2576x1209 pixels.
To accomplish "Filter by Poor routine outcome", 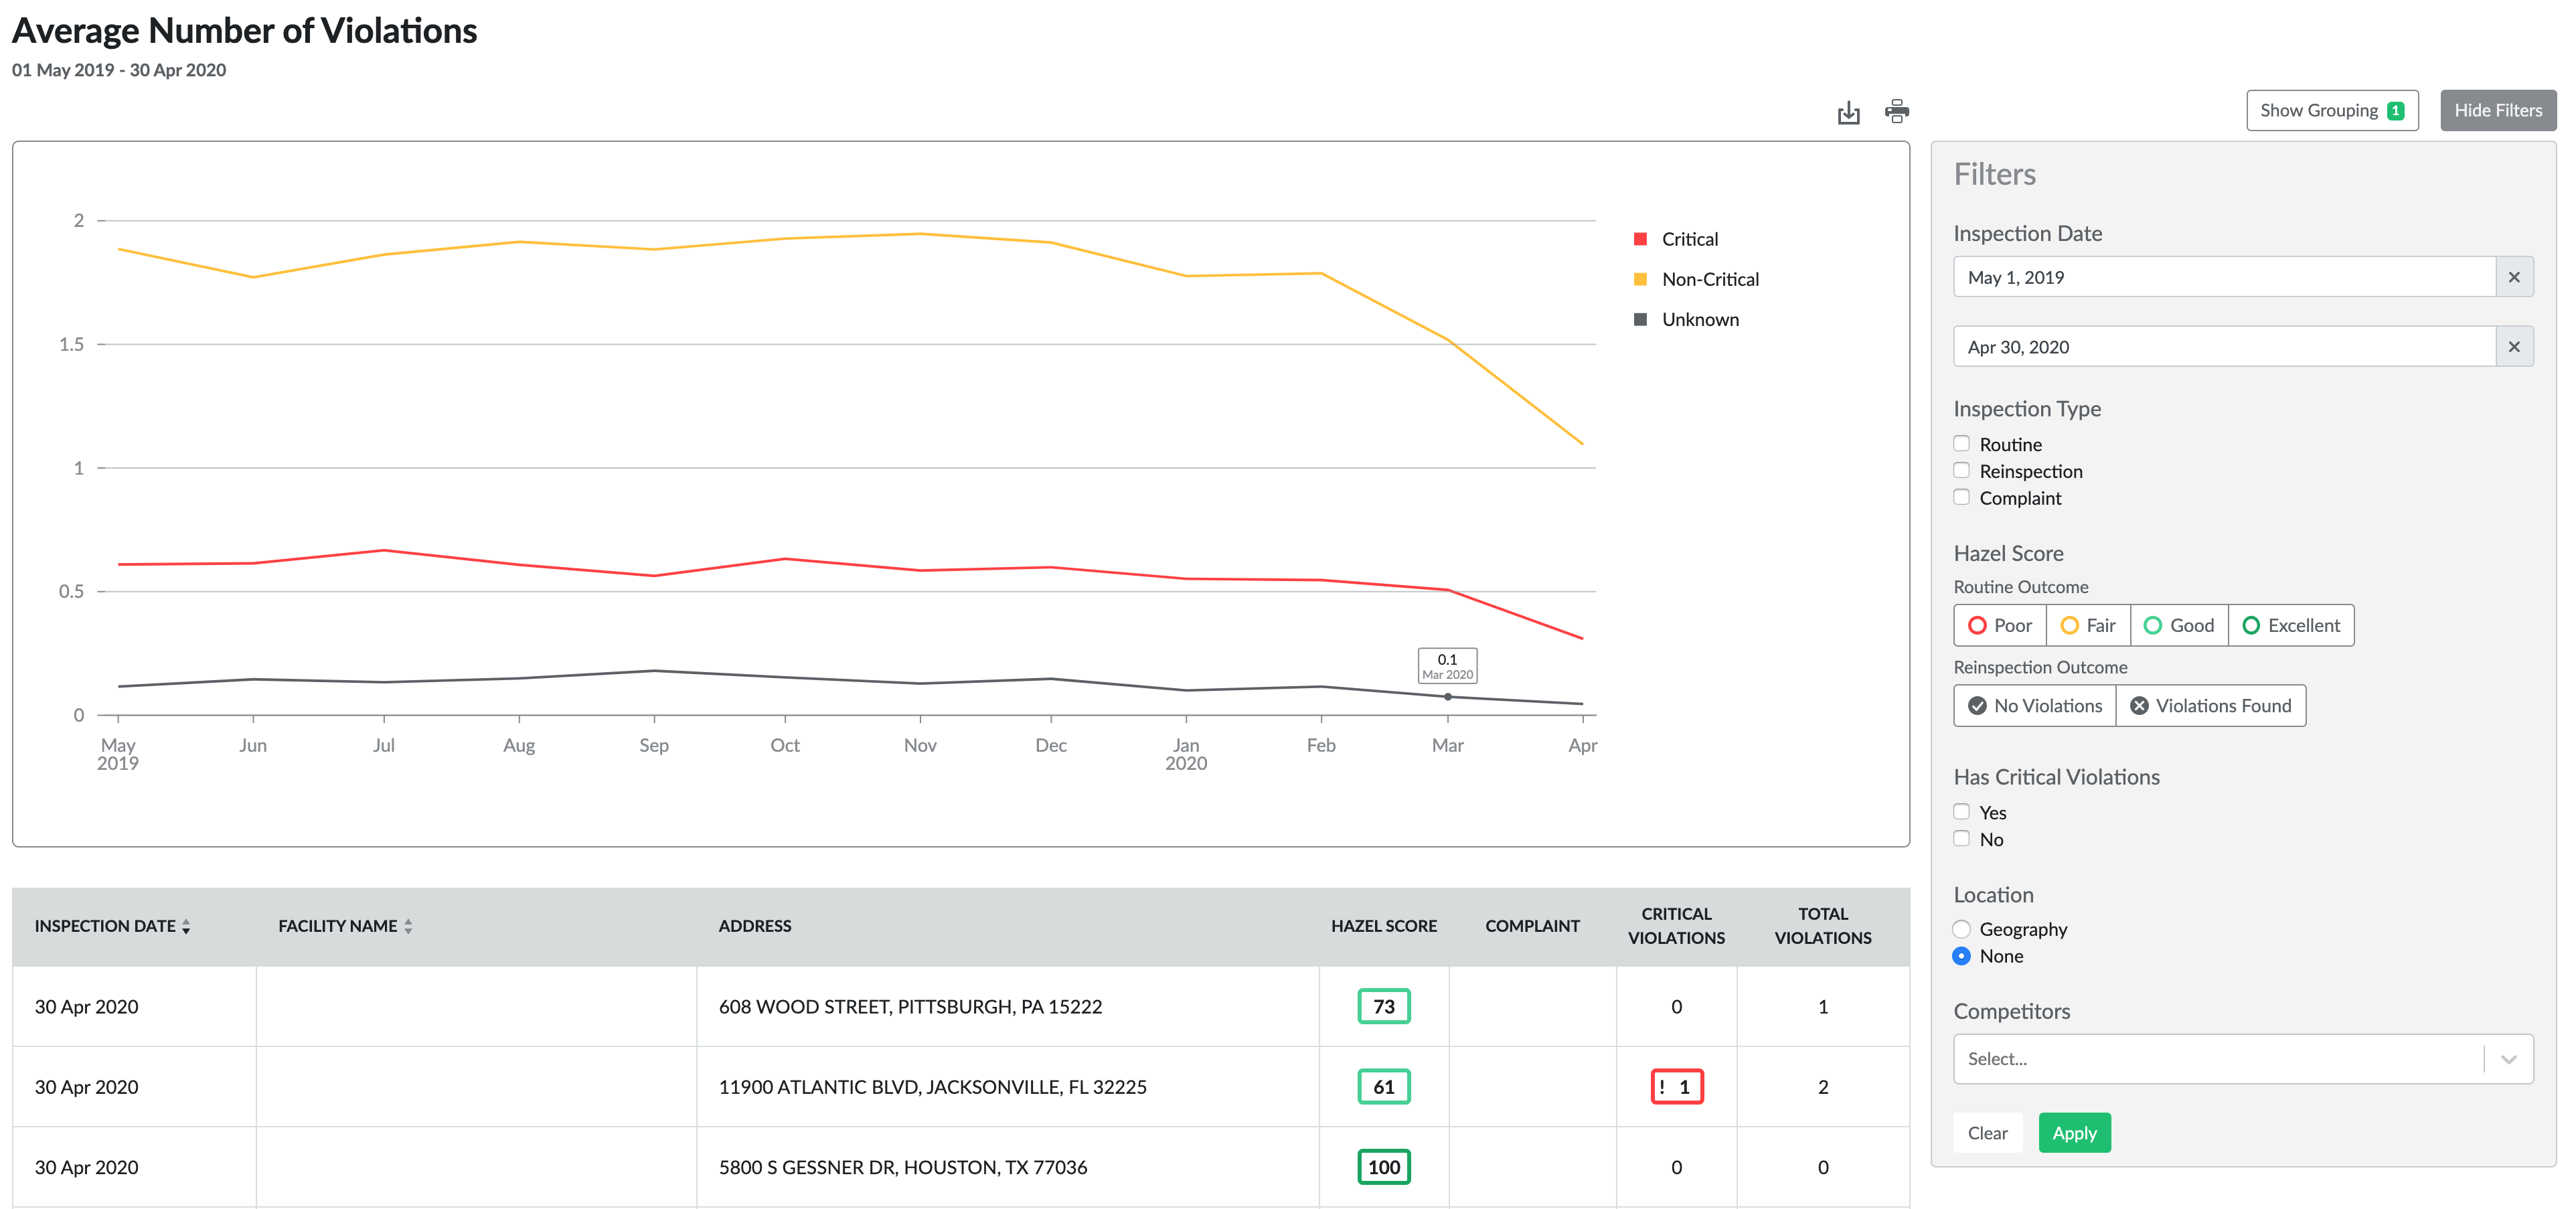I will 2000,626.
